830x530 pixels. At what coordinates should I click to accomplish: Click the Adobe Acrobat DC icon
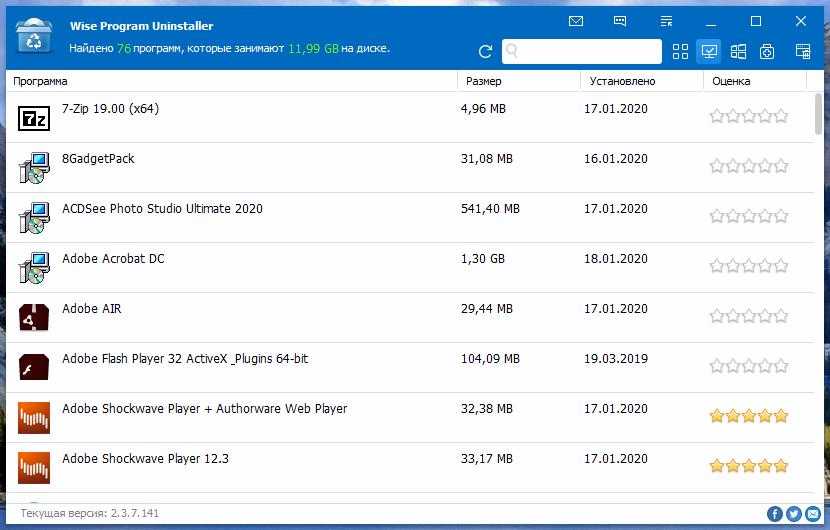(34, 268)
